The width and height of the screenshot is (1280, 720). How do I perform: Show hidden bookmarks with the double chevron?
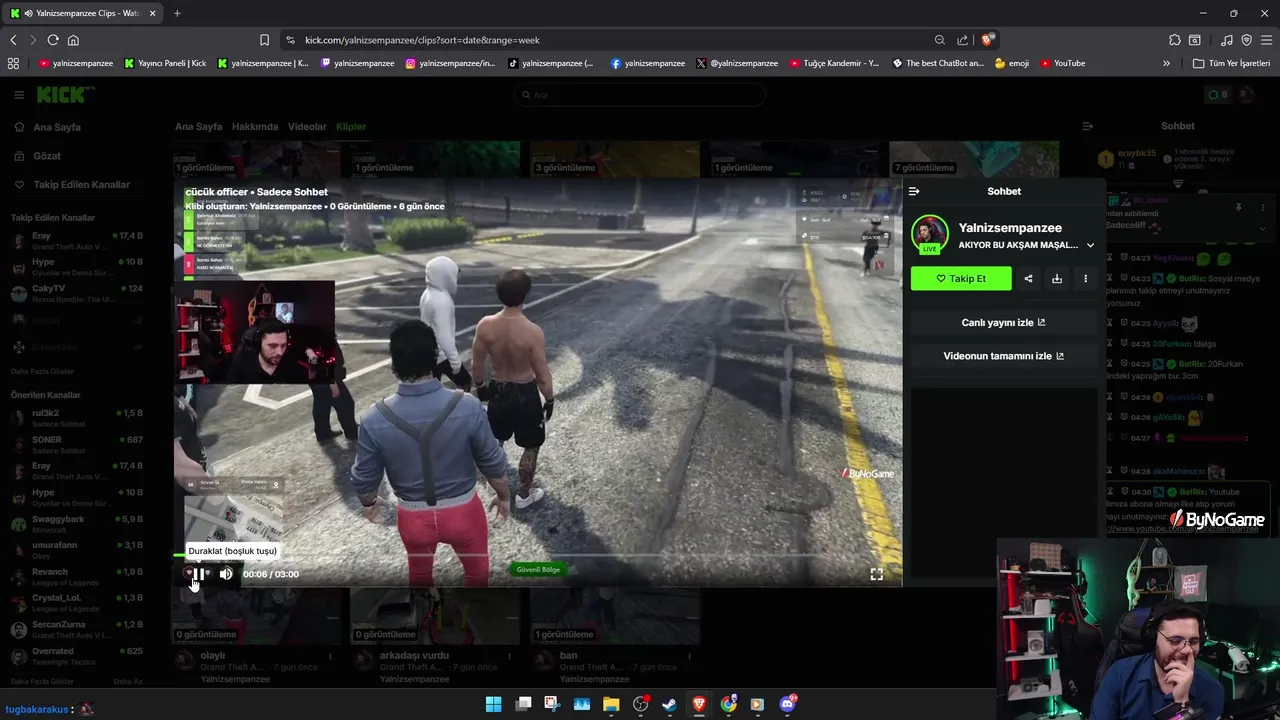(x=1166, y=63)
